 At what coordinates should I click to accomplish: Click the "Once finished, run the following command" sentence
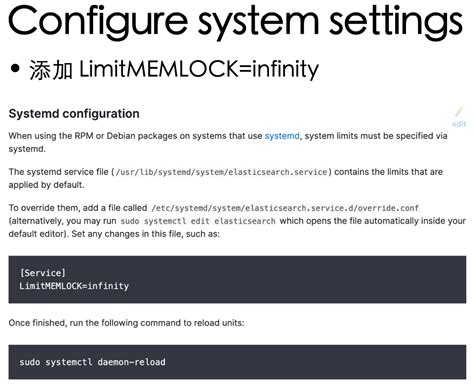tap(126, 323)
